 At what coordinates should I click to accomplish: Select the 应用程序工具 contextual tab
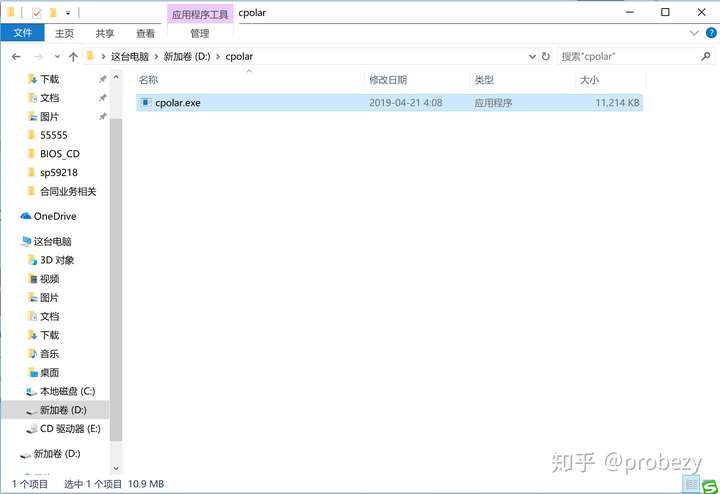(200, 14)
